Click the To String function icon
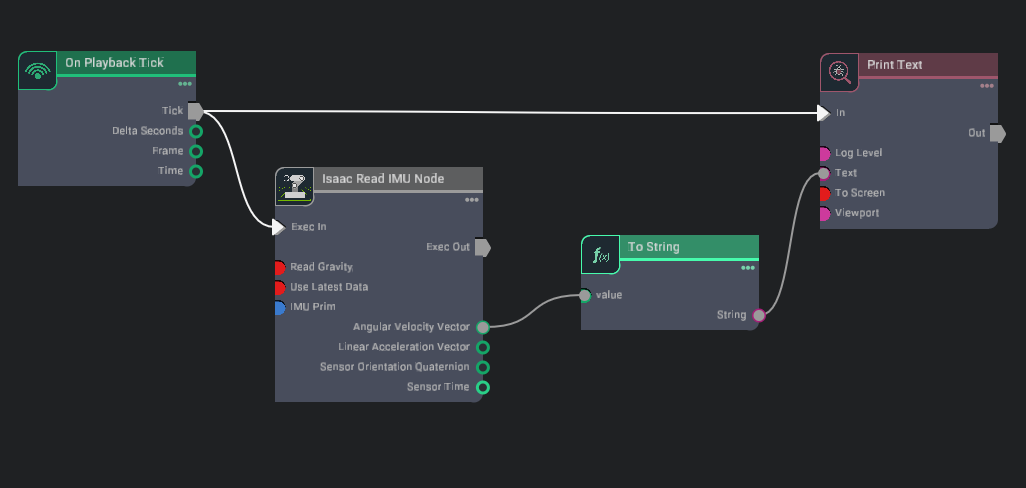Viewport: 1026px width, 488px height. [x=601, y=256]
